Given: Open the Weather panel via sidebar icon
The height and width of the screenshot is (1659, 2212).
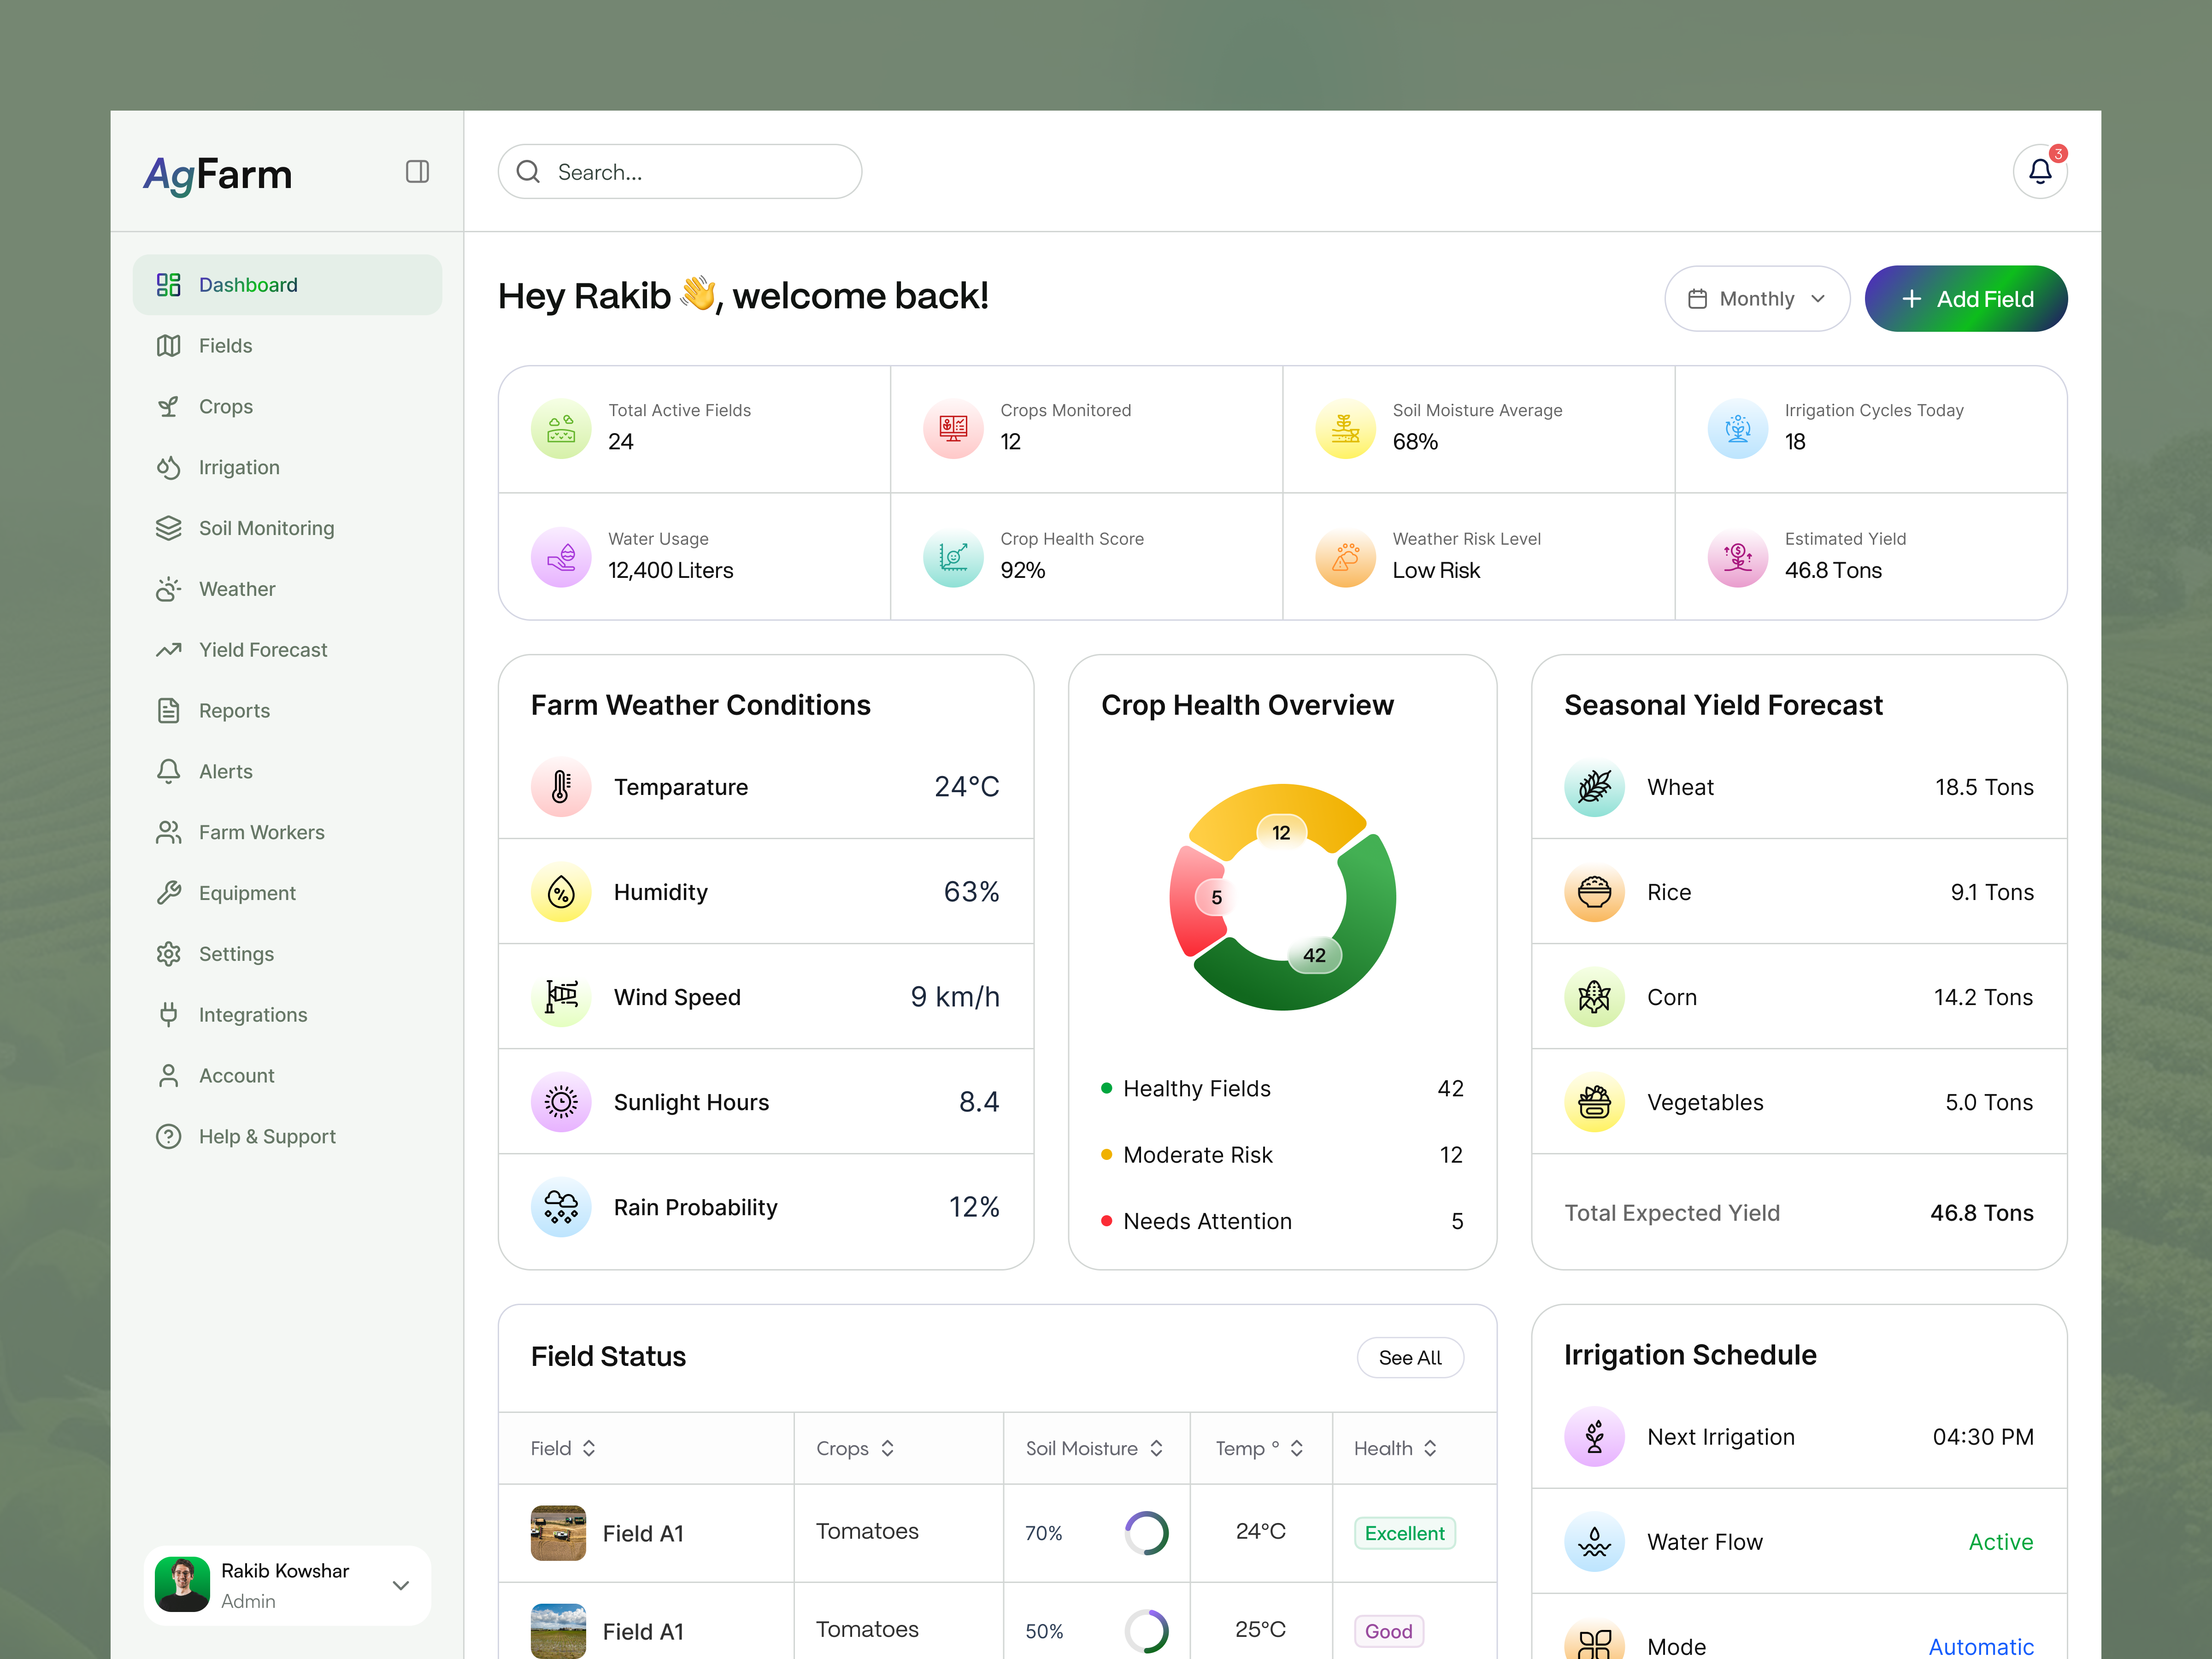Looking at the screenshot, I should pos(236,589).
